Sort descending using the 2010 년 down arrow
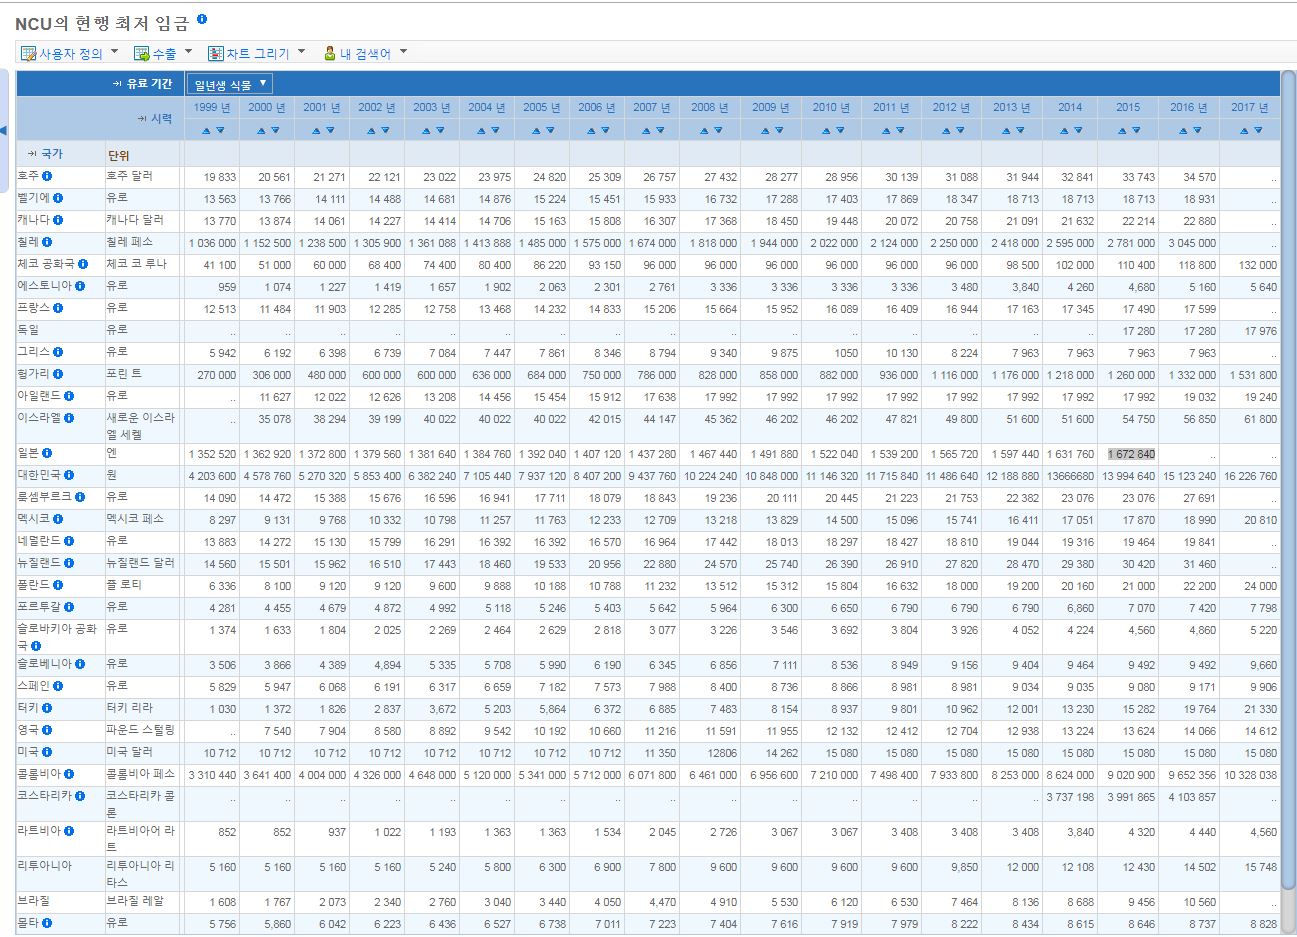 (x=840, y=130)
